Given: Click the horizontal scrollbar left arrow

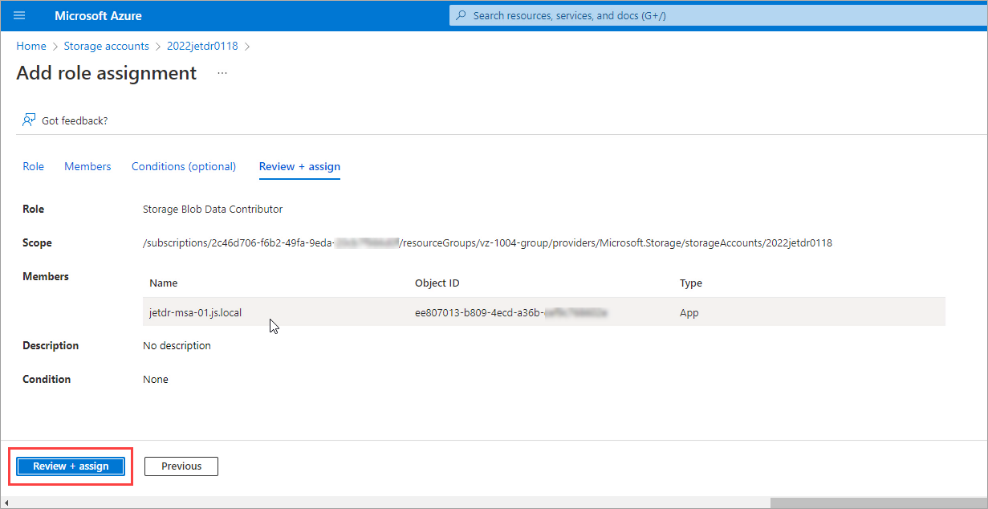Looking at the screenshot, I should (7, 502).
